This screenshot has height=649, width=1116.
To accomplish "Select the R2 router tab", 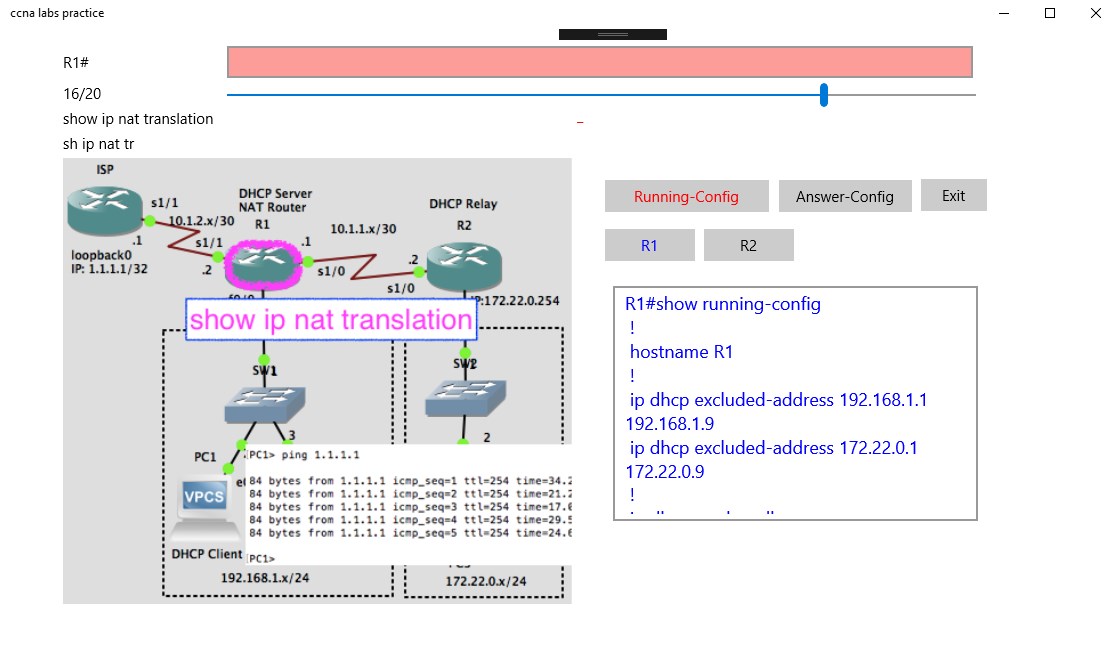I will tap(748, 245).
